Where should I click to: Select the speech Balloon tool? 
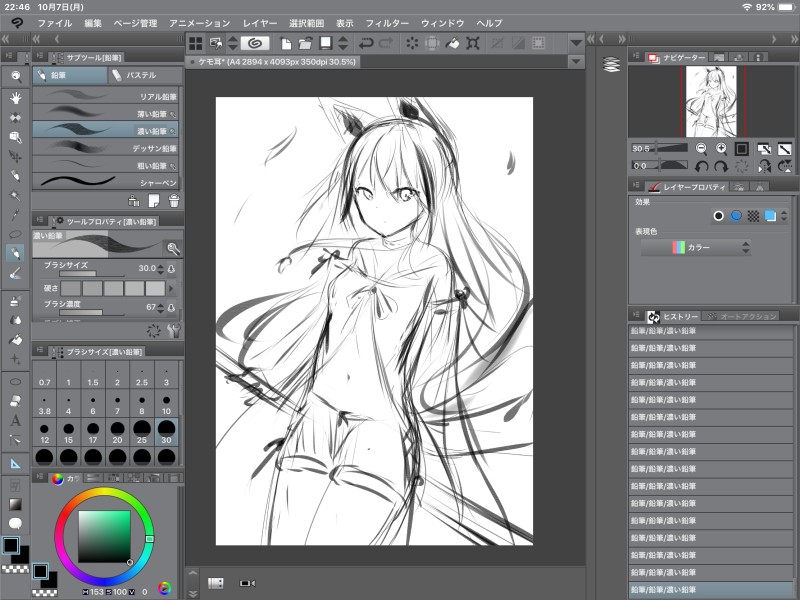(15, 523)
